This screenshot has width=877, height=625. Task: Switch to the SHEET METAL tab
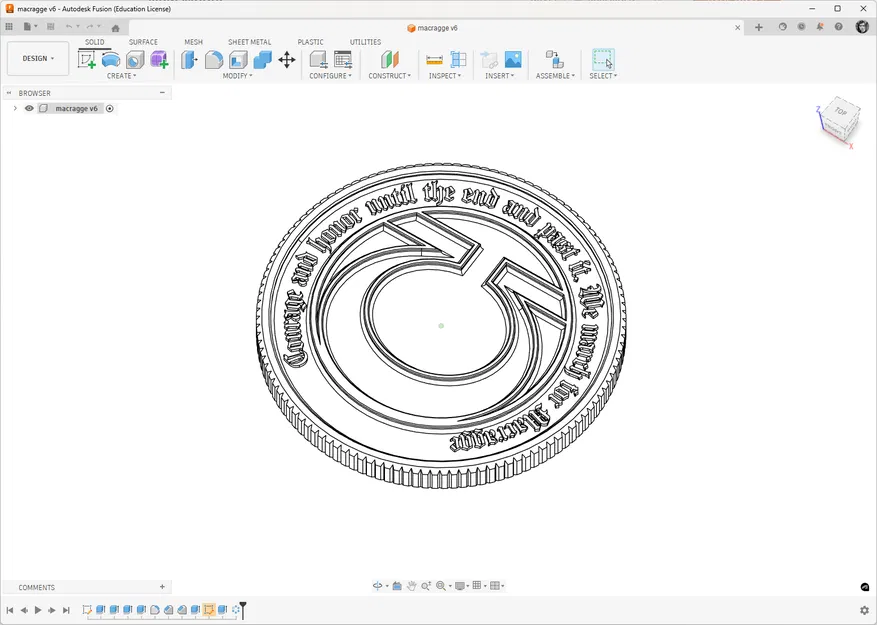coord(249,42)
